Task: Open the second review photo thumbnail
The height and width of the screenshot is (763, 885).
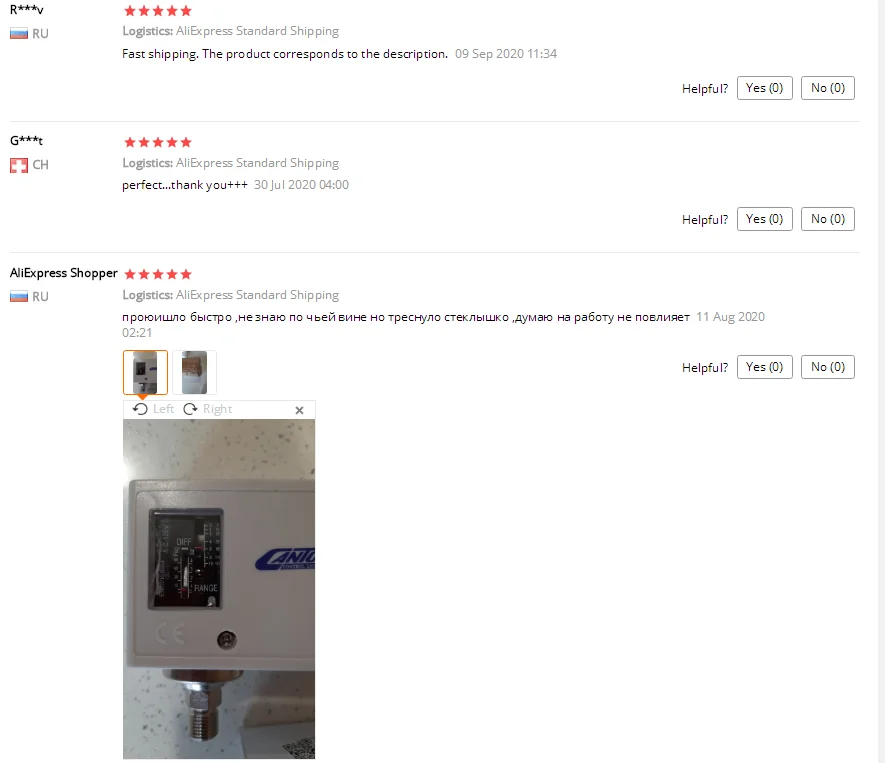Action: point(194,372)
